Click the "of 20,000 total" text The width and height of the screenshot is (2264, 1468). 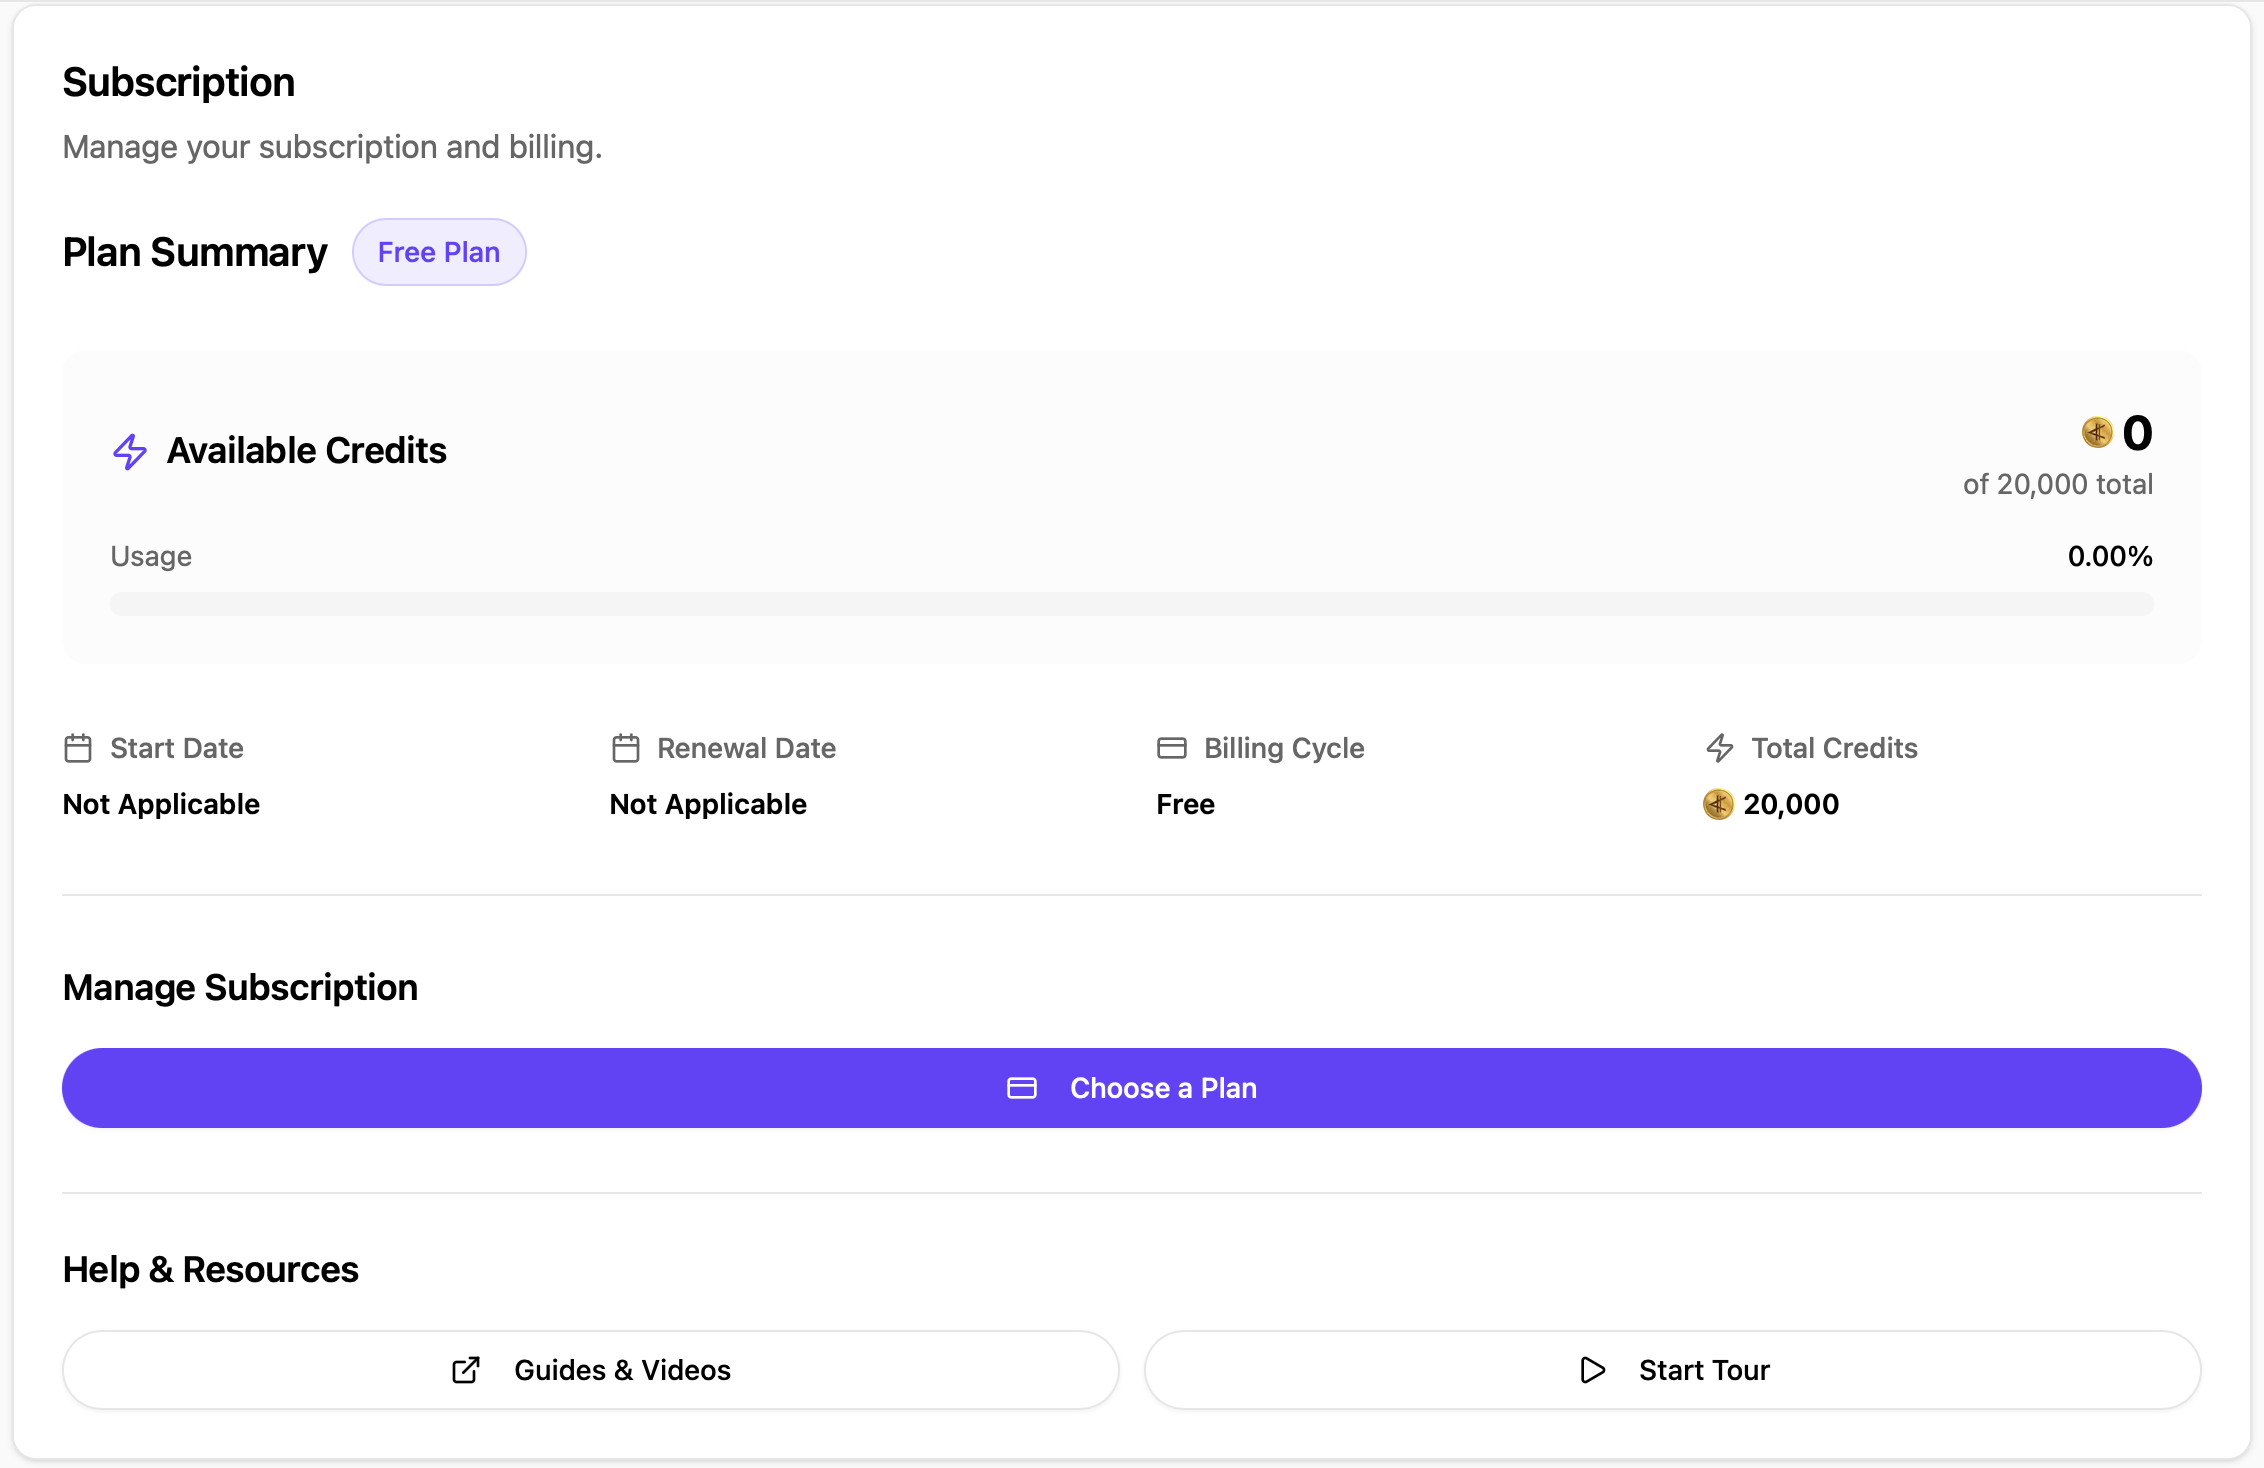pos(2057,484)
